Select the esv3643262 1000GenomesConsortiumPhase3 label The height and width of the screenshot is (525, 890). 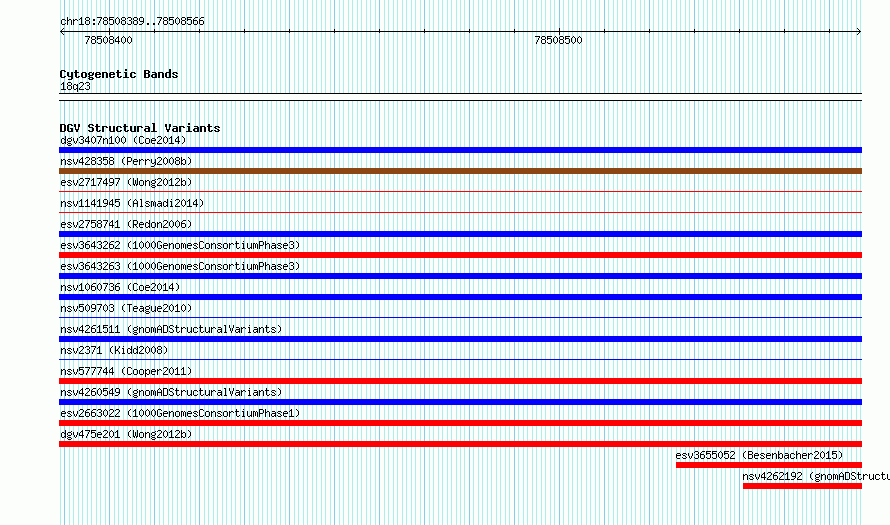click(180, 245)
